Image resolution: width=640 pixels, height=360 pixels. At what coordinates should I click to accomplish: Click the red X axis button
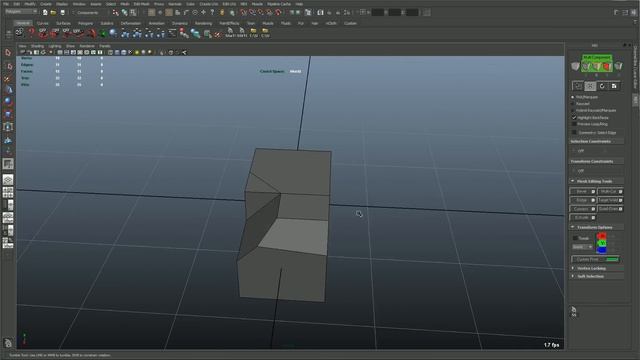[601, 236]
